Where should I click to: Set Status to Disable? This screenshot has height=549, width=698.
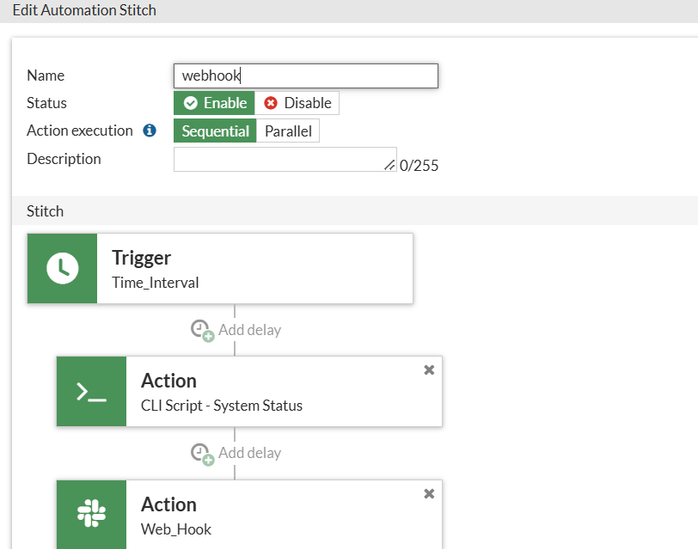point(297,103)
